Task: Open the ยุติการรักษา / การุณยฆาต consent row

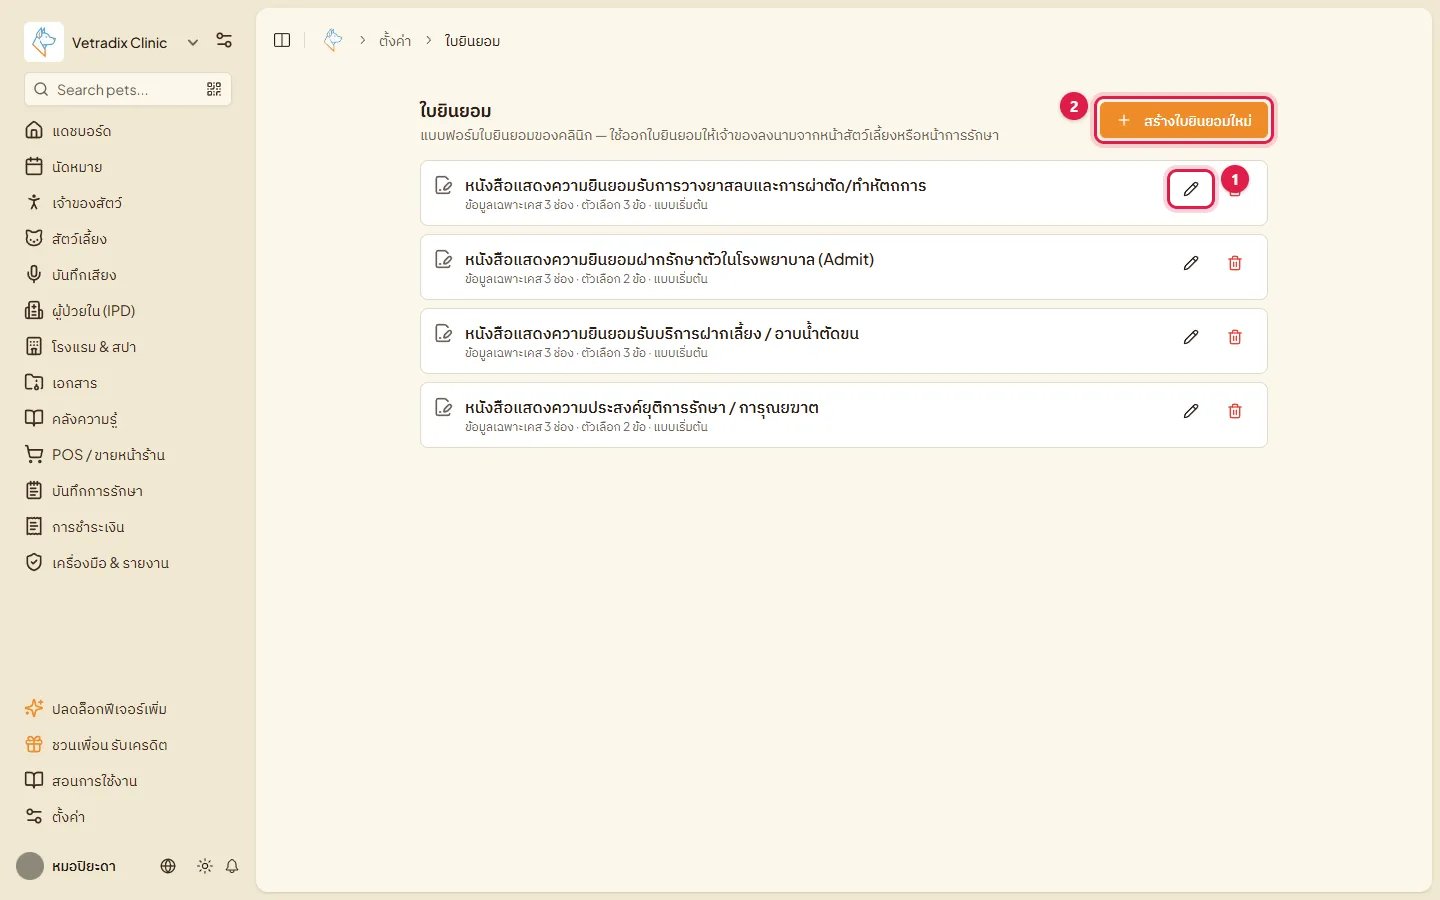Action: (x=844, y=415)
